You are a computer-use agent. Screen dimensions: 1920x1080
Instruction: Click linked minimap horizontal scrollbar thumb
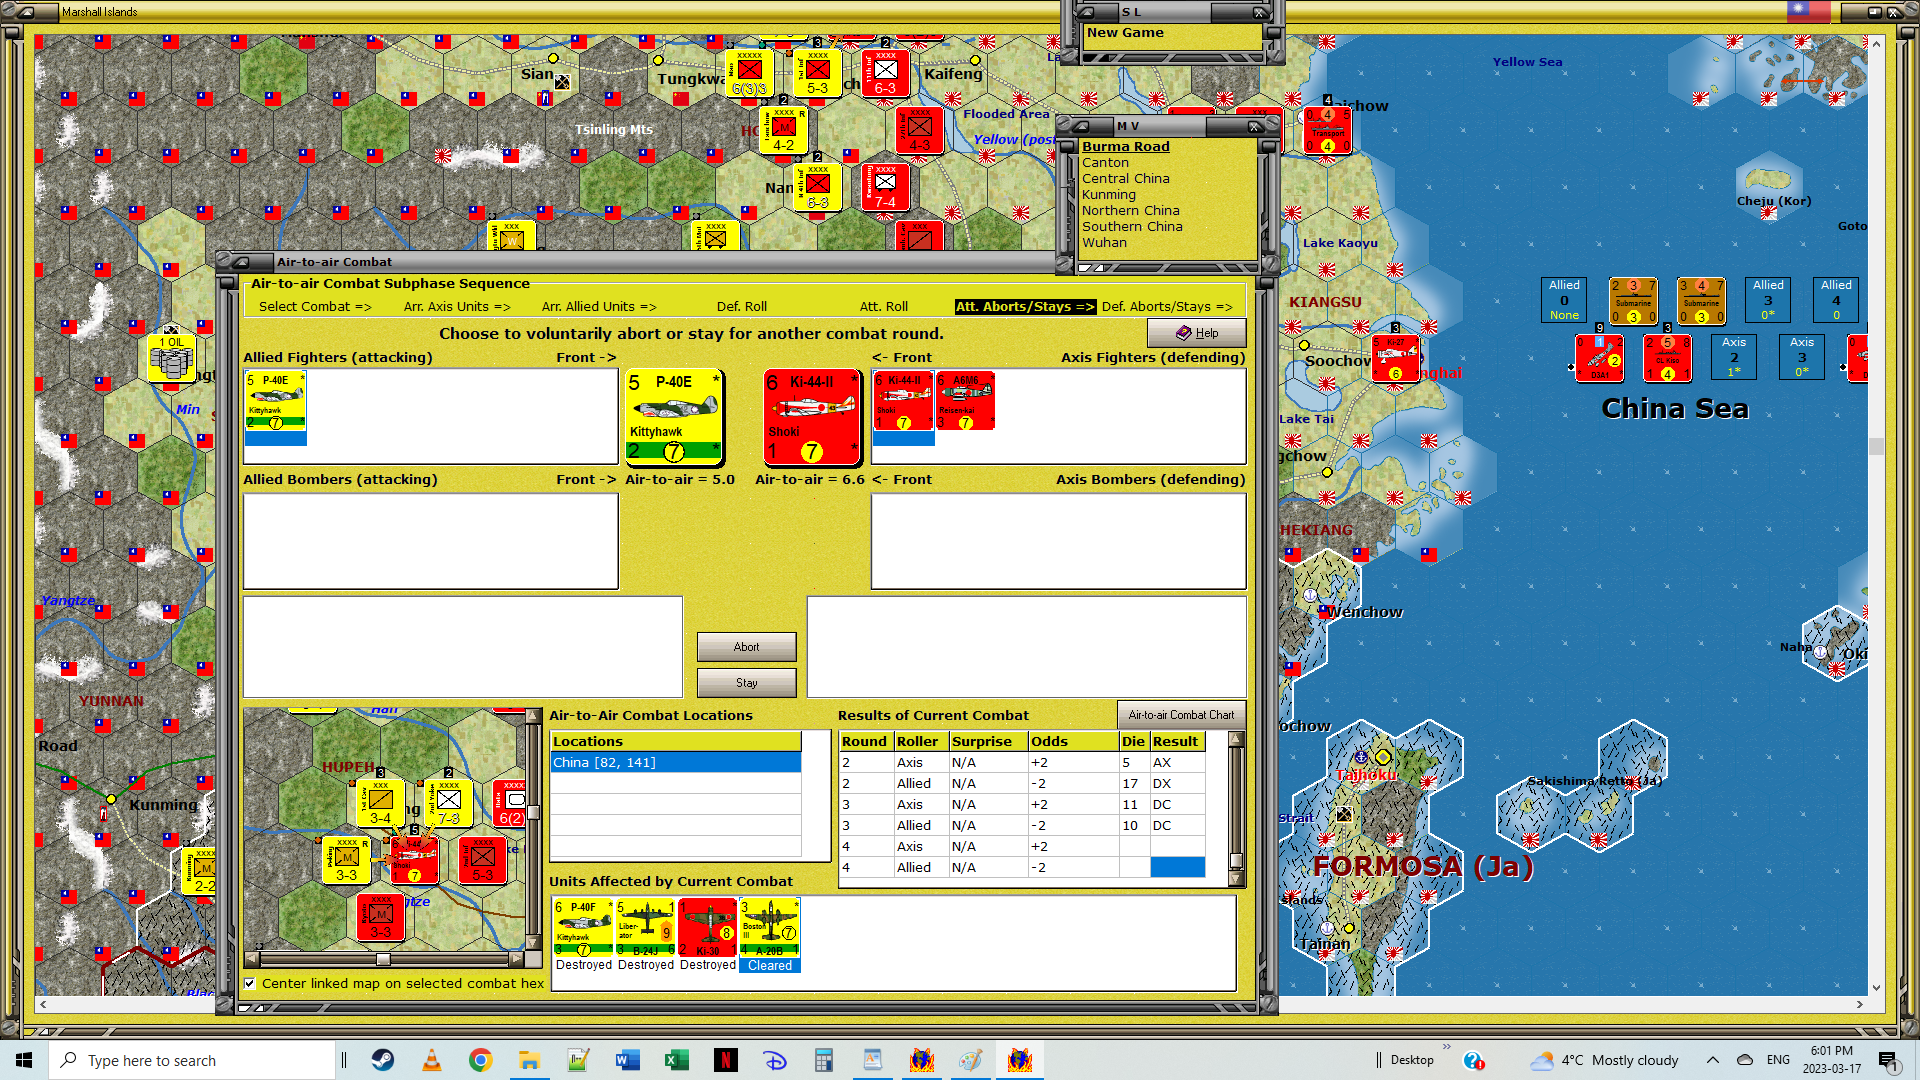(x=383, y=959)
